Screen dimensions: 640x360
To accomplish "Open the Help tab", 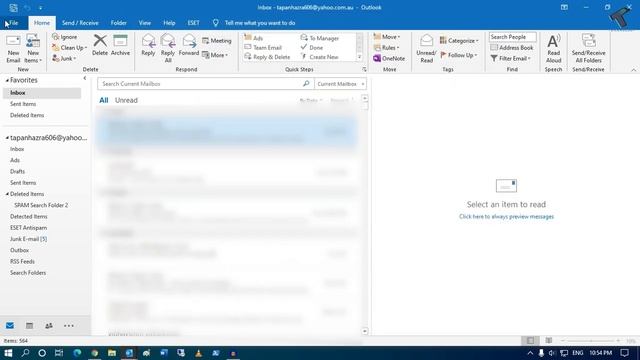I will pyautogui.click(x=169, y=23).
